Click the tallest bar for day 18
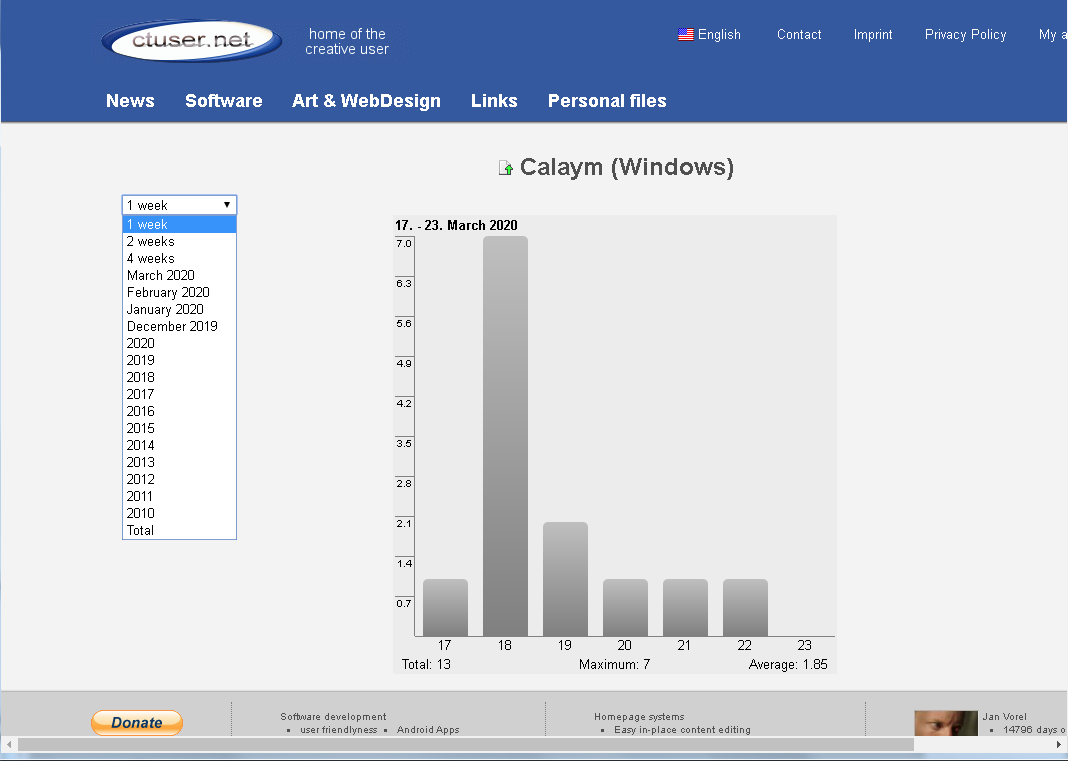 505,435
